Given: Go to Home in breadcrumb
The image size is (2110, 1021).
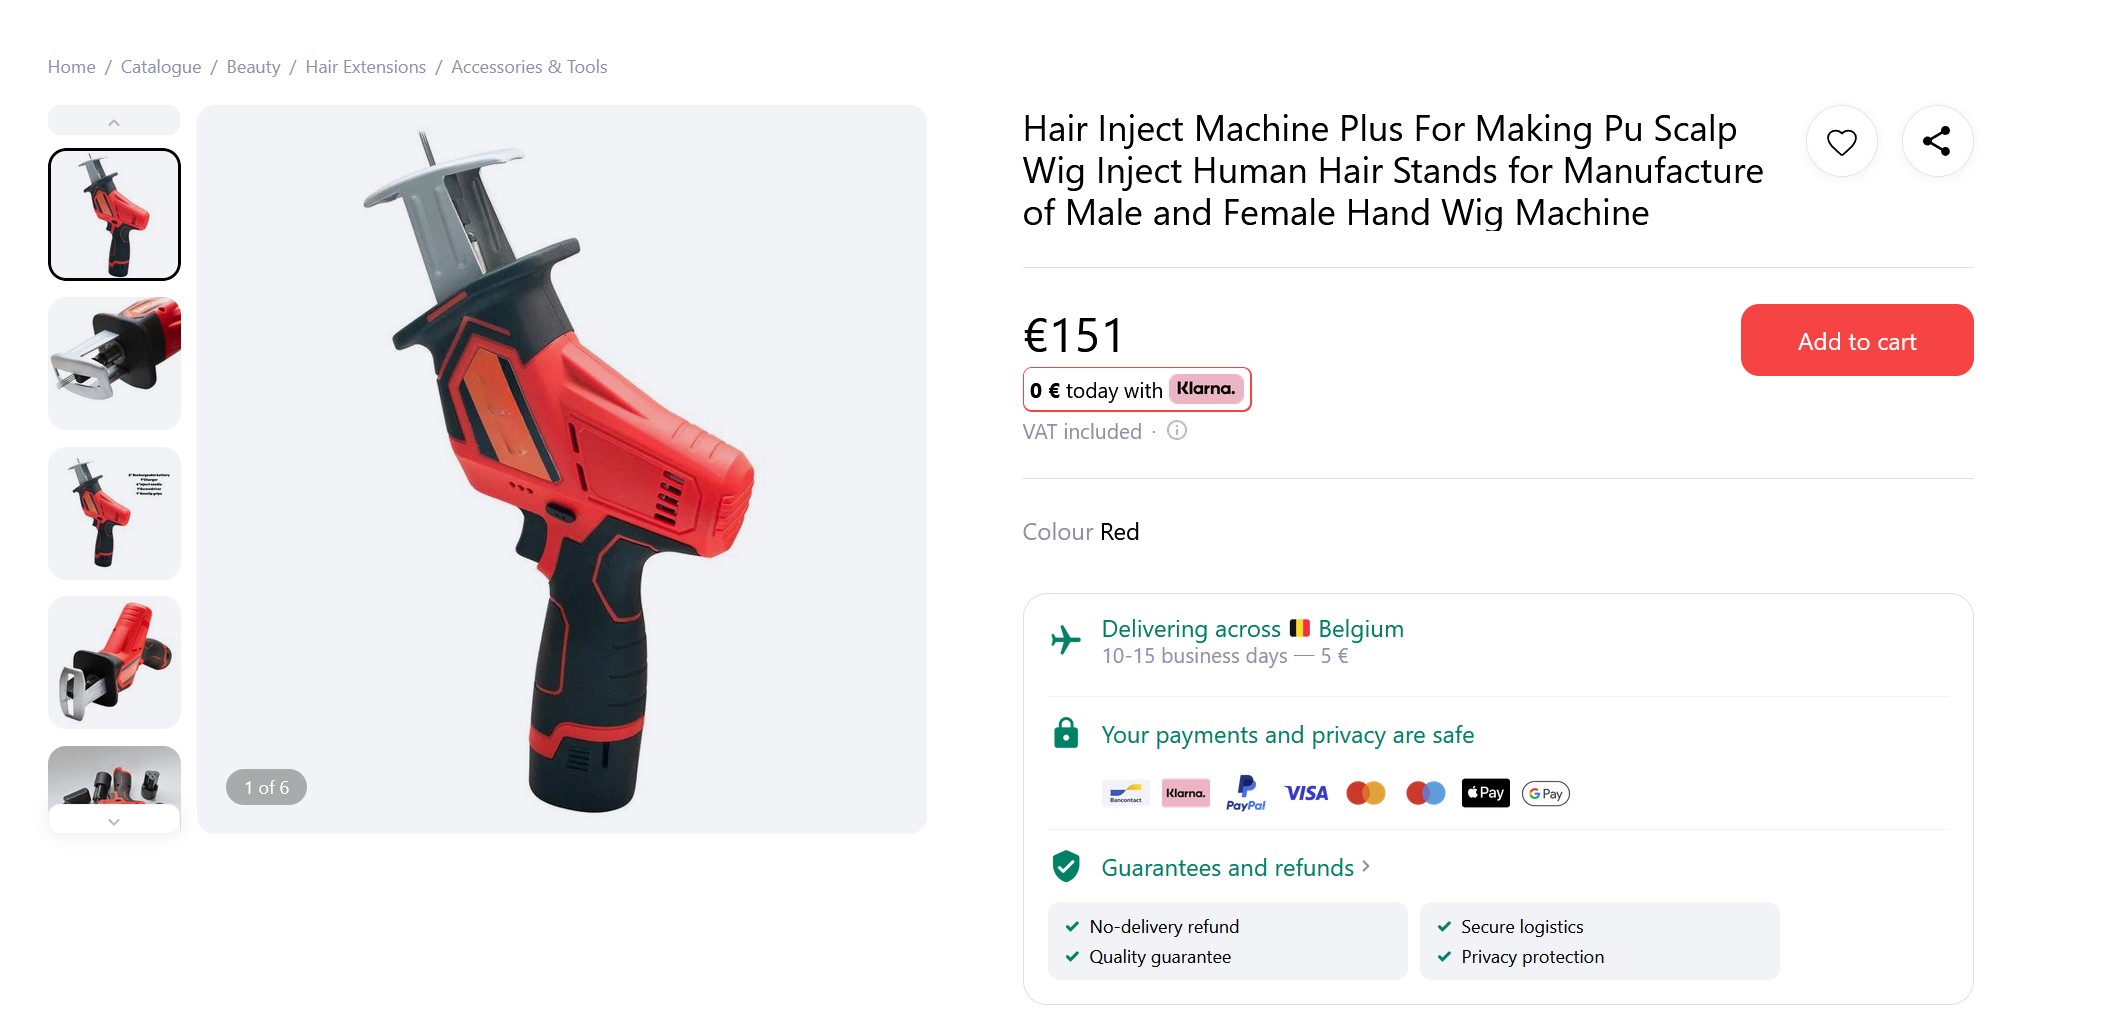Looking at the screenshot, I should (72, 67).
